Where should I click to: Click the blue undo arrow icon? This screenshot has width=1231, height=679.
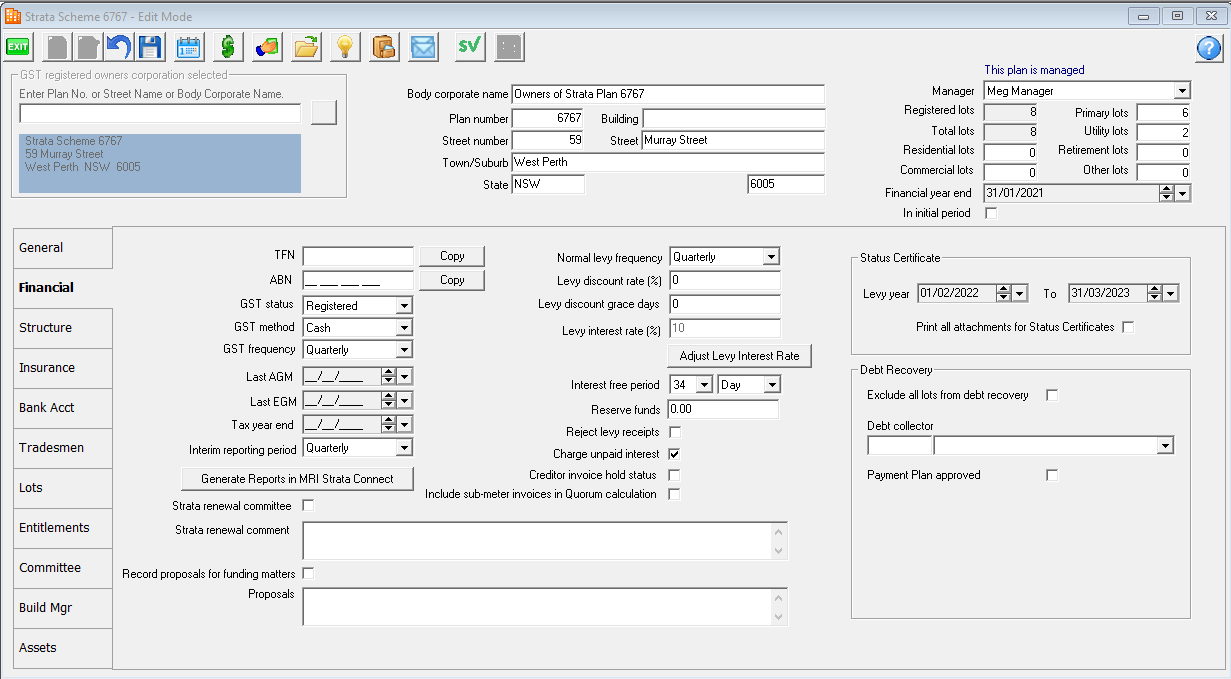point(119,47)
